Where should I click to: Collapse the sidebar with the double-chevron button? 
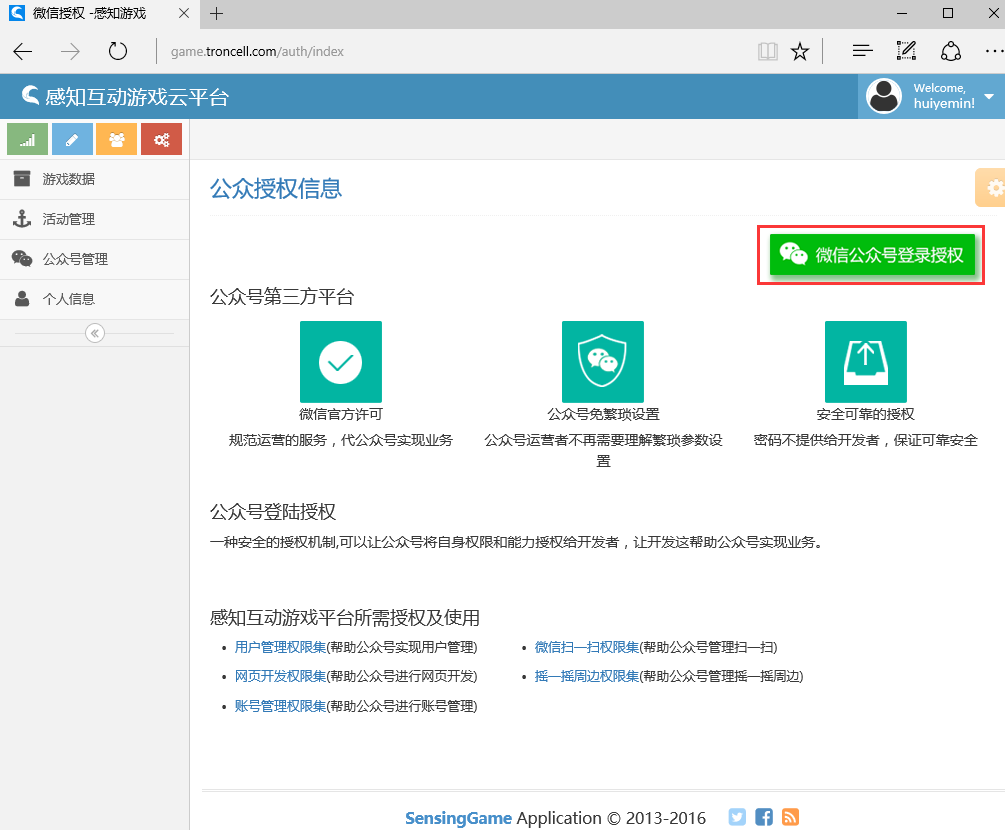pyautogui.click(x=95, y=333)
